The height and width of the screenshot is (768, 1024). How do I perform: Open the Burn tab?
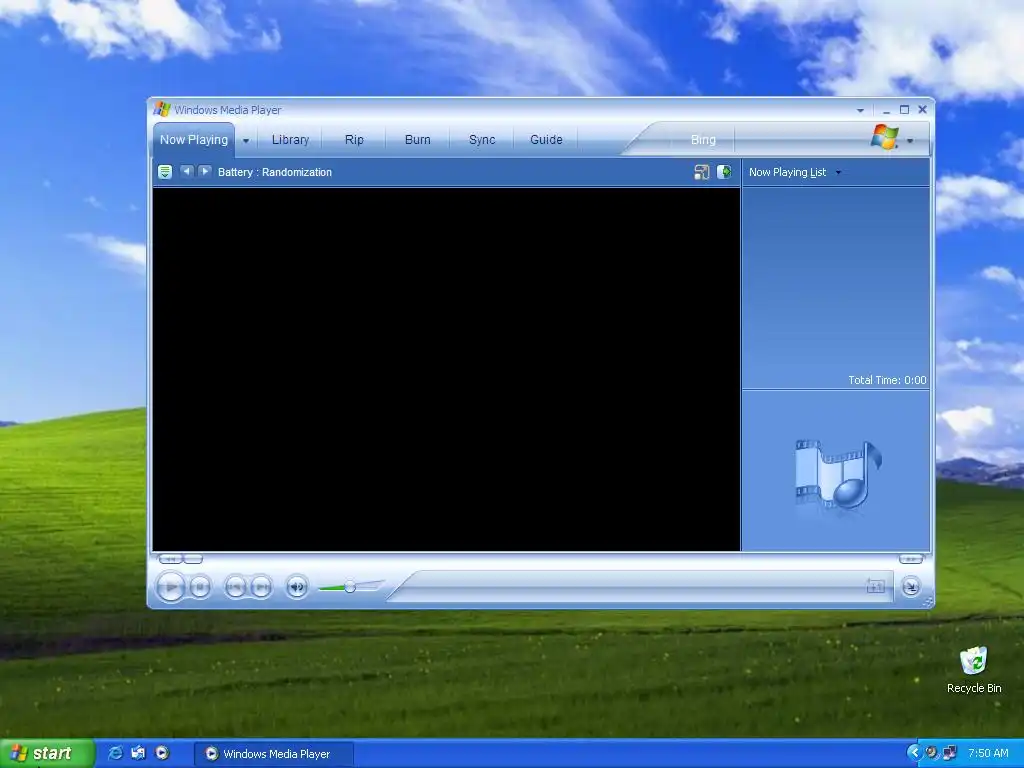point(417,140)
